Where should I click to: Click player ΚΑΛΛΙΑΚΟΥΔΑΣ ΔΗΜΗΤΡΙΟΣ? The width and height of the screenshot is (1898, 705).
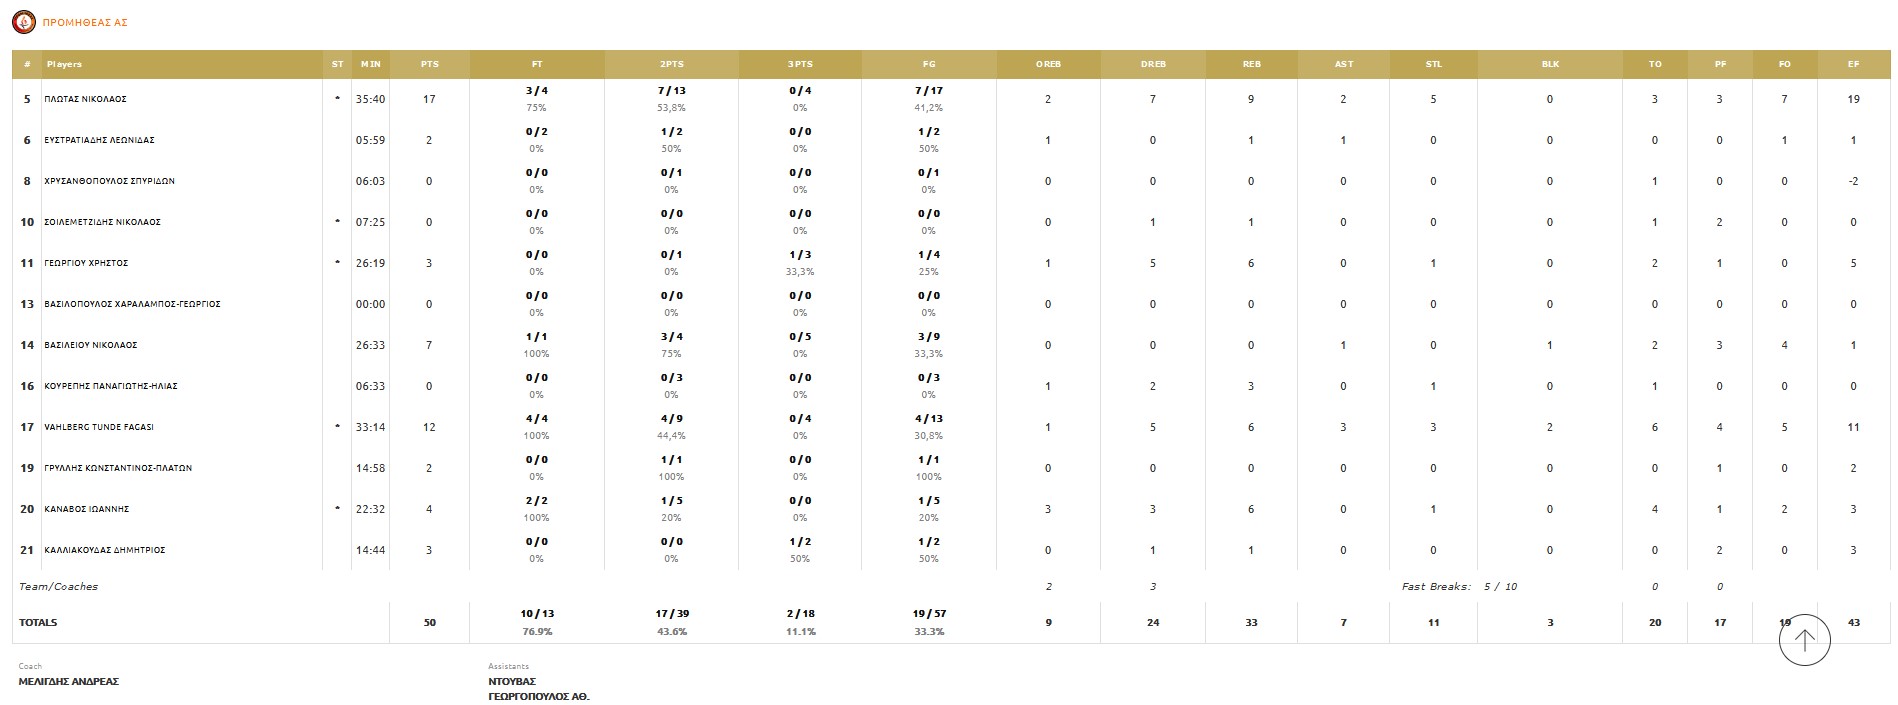(x=105, y=550)
